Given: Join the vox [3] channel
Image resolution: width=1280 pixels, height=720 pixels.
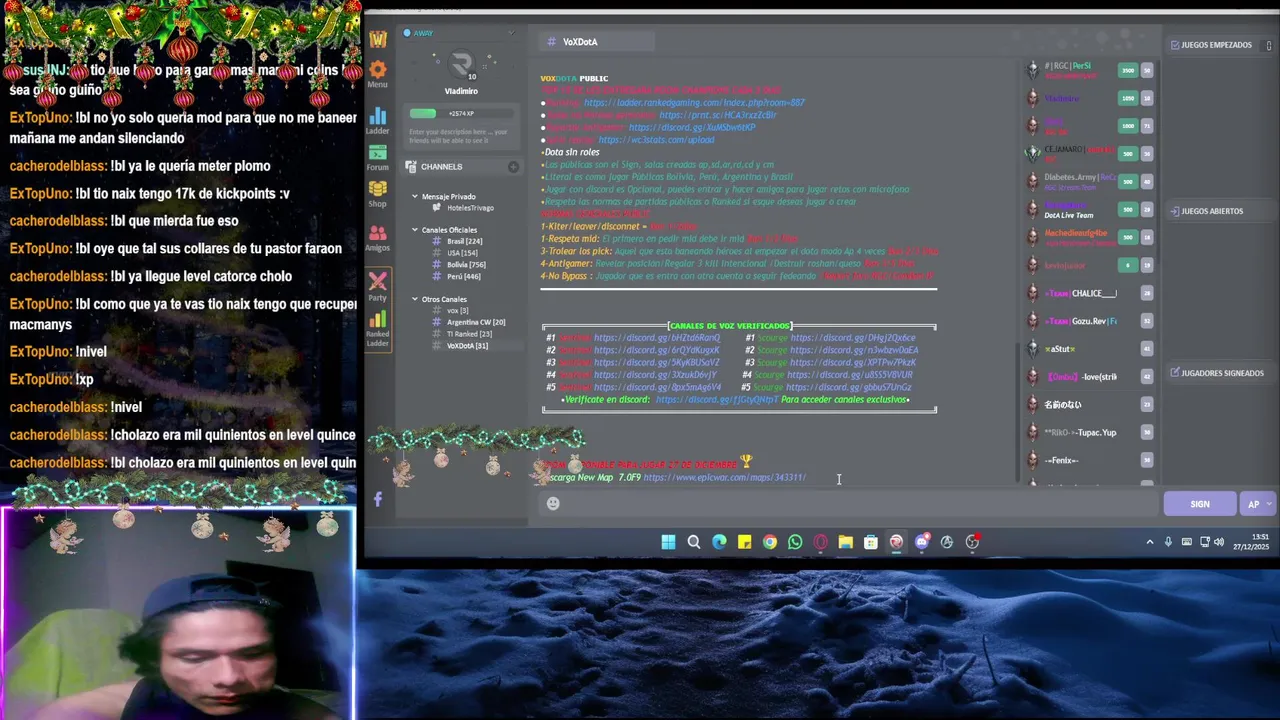Looking at the screenshot, I should [457, 310].
